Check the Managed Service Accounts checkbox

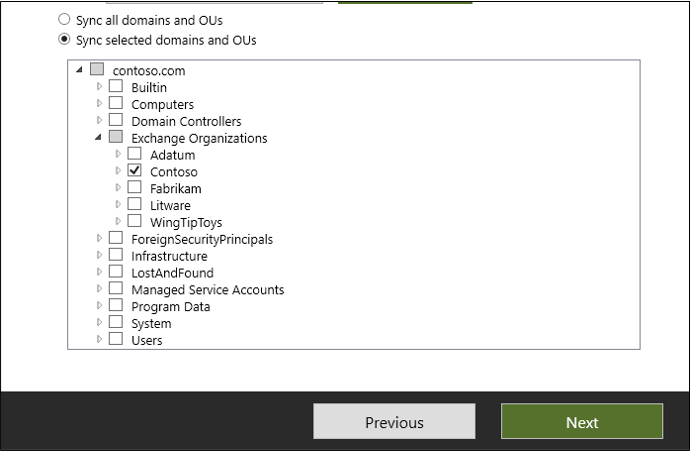(x=116, y=289)
